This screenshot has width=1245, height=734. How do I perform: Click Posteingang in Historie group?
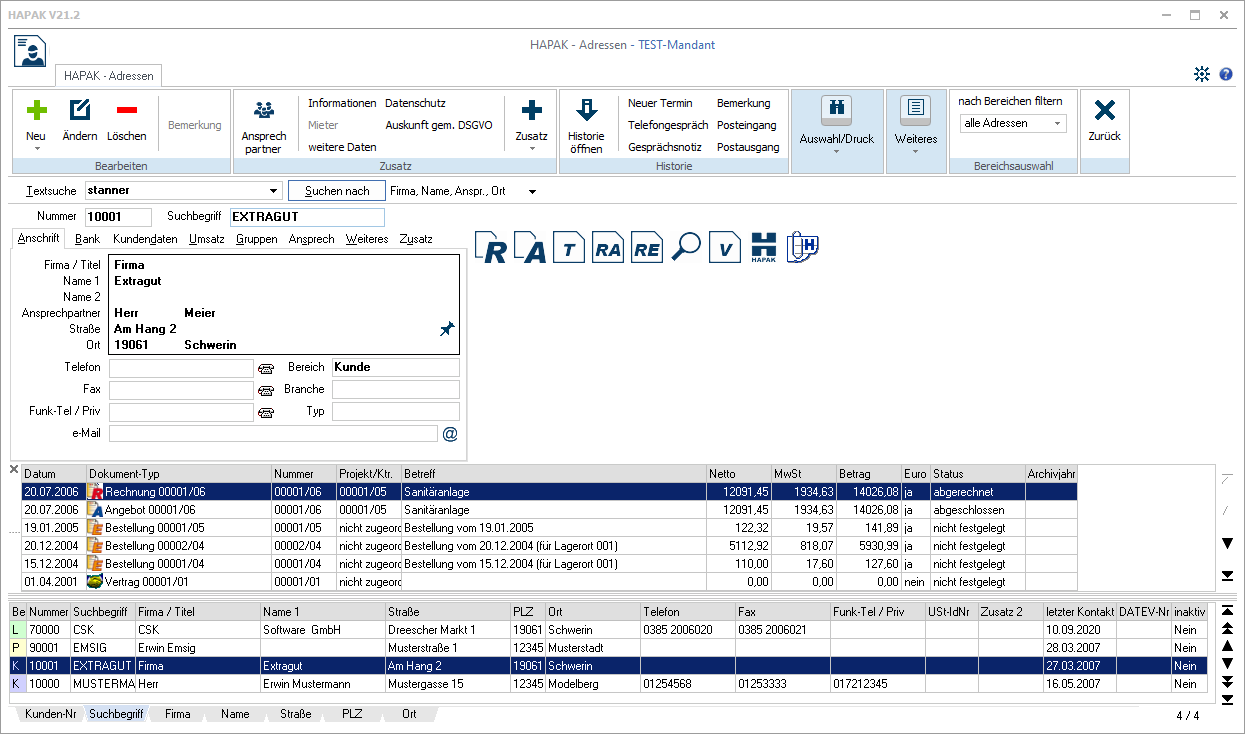(x=747, y=125)
